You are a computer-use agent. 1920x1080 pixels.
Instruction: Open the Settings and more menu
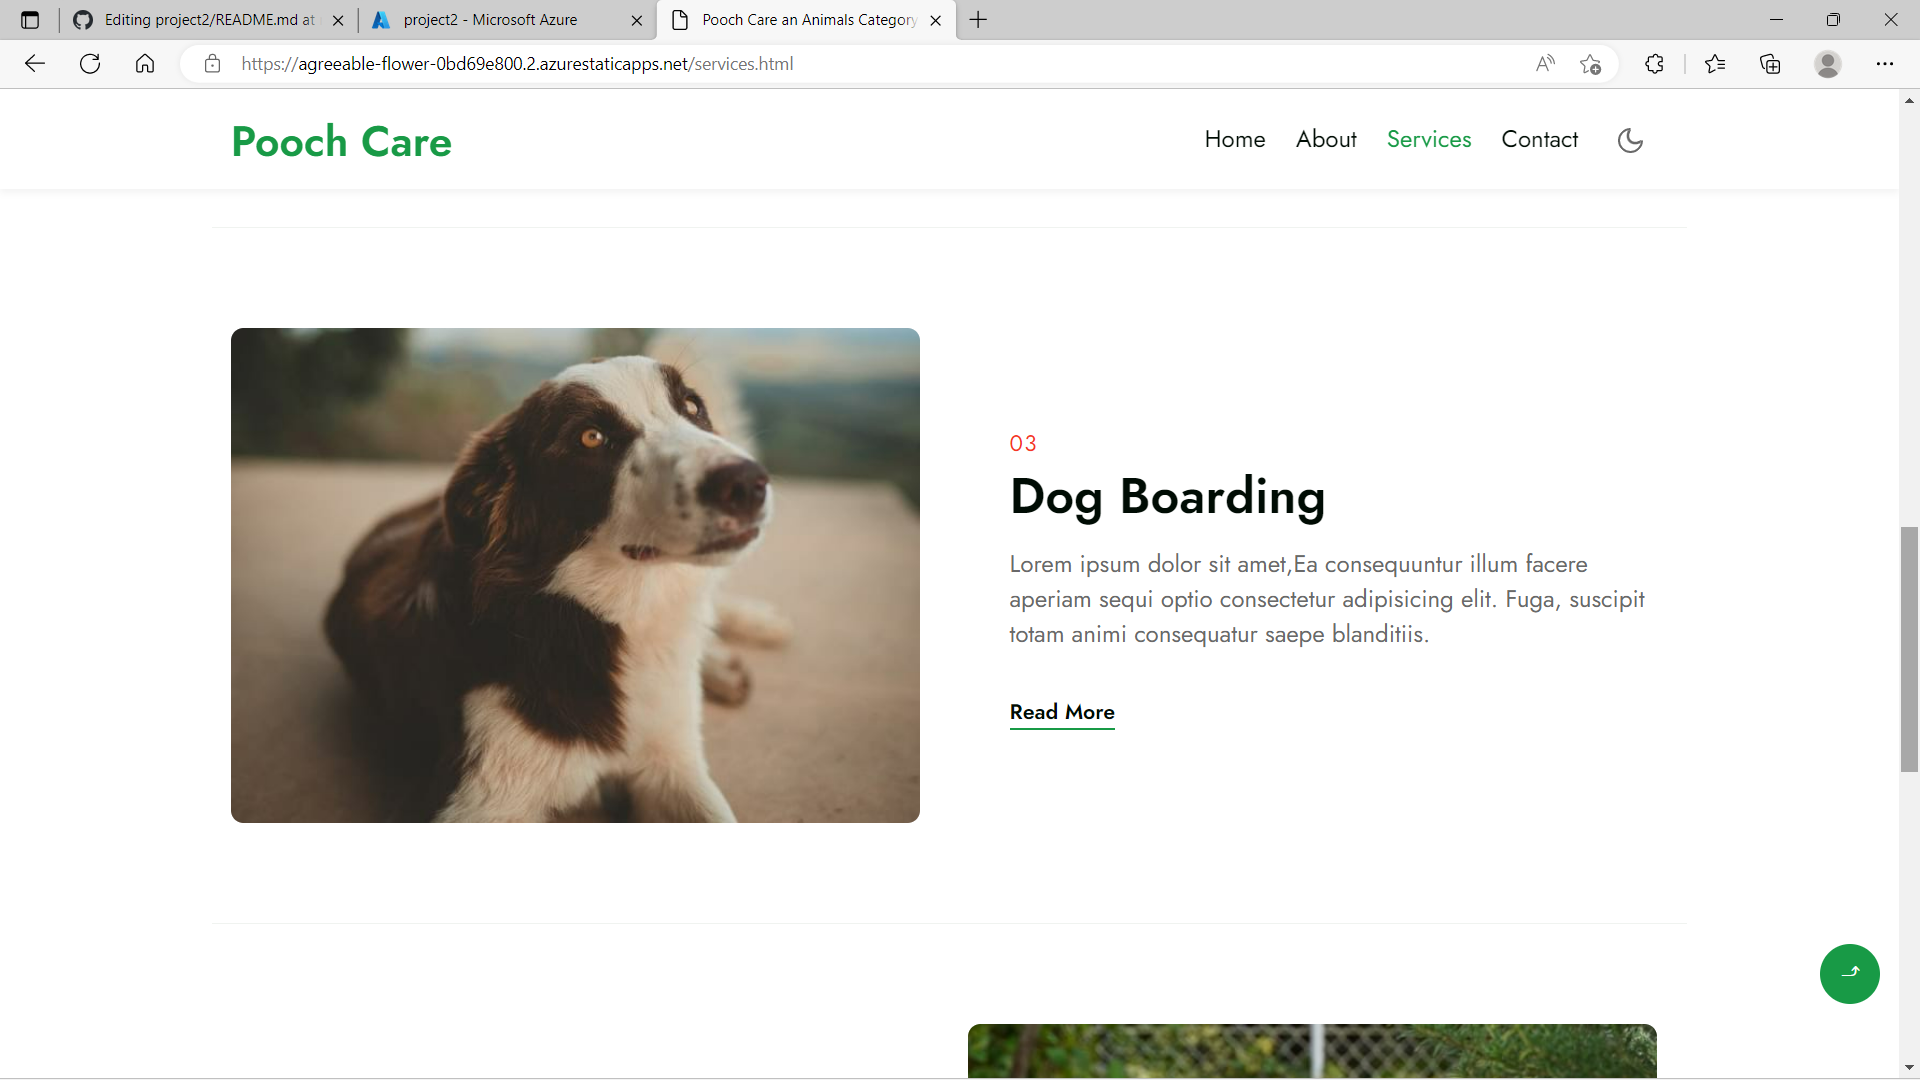[1887, 63]
